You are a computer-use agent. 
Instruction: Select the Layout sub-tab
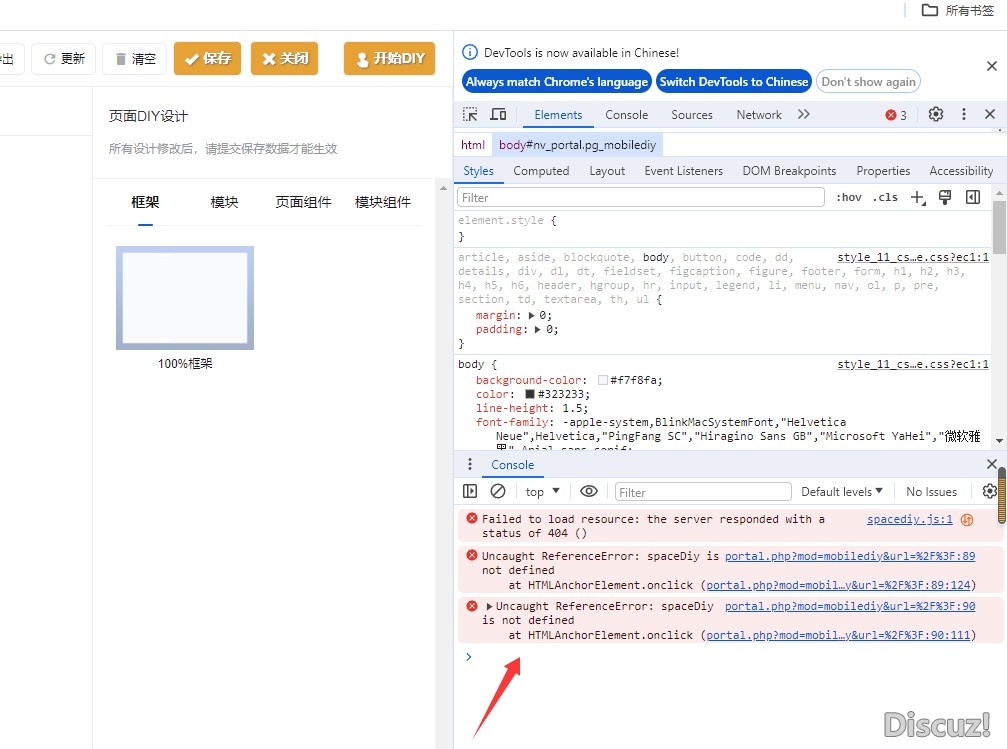[x=607, y=171]
